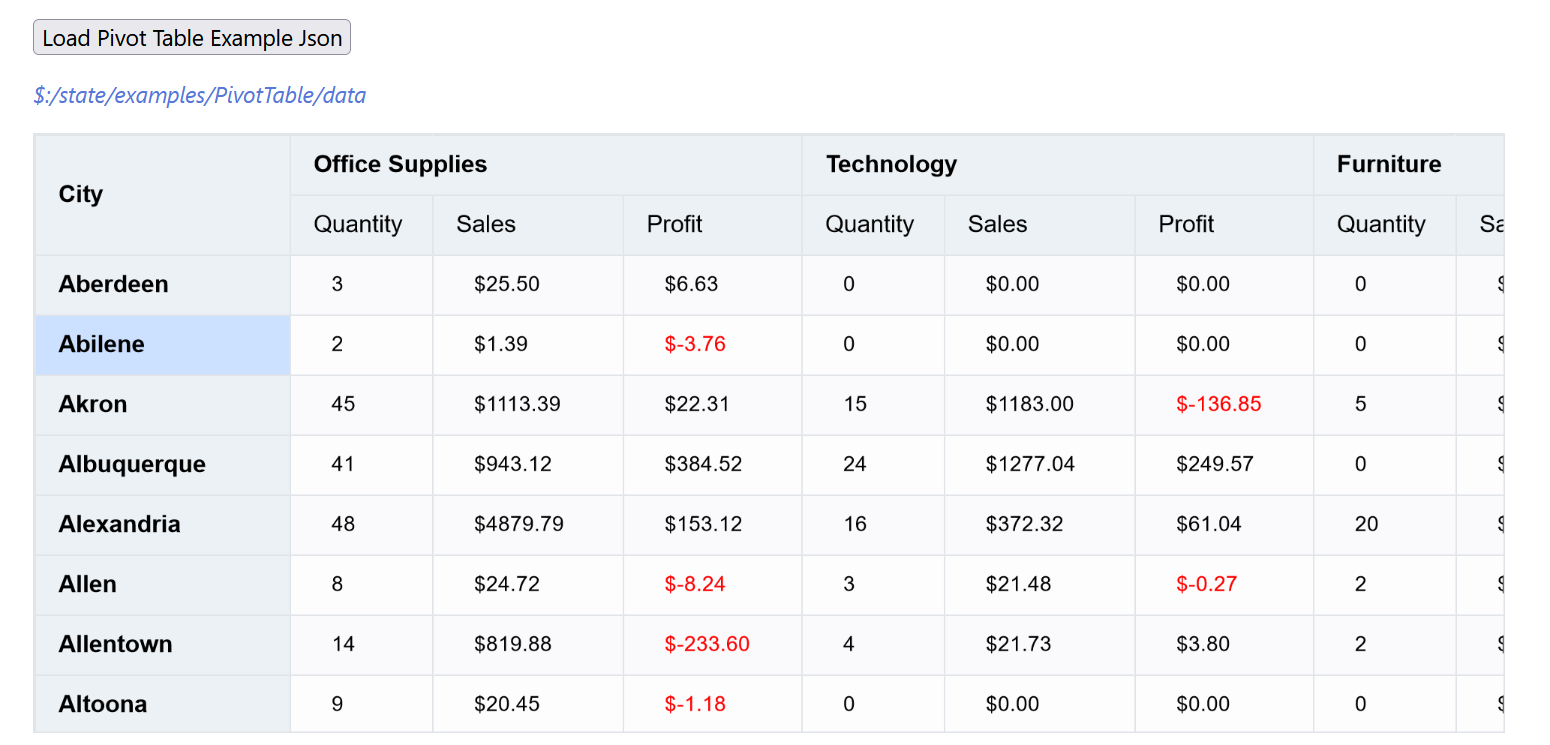Viewport: 1550px width, 745px height.
Task: Click the Allen row label
Action: click(88, 584)
